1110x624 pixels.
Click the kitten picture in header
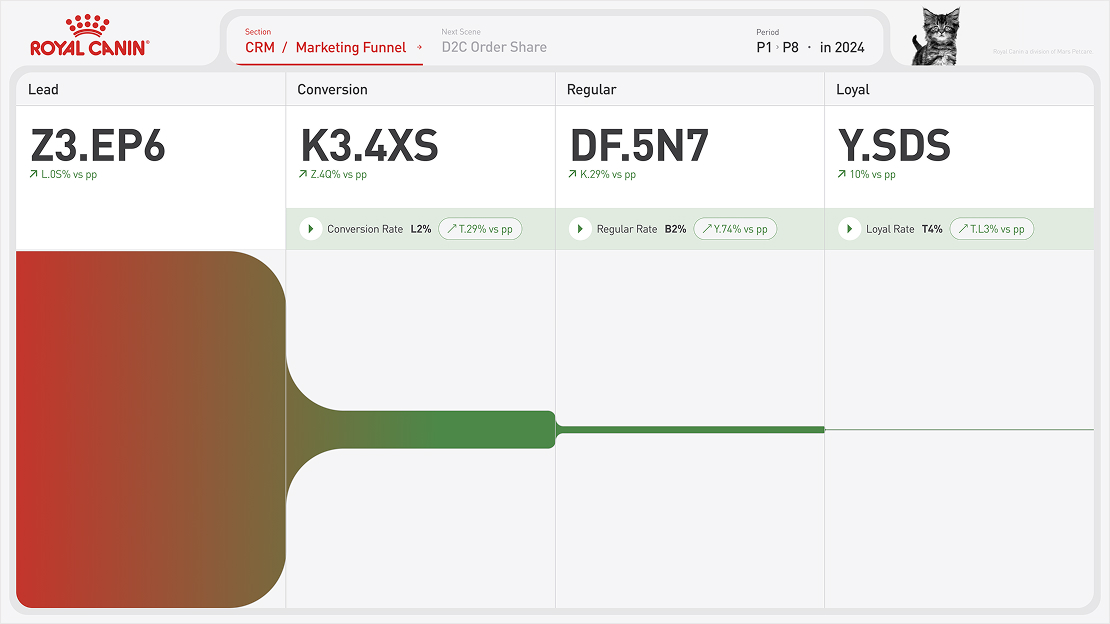click(936, 36)
